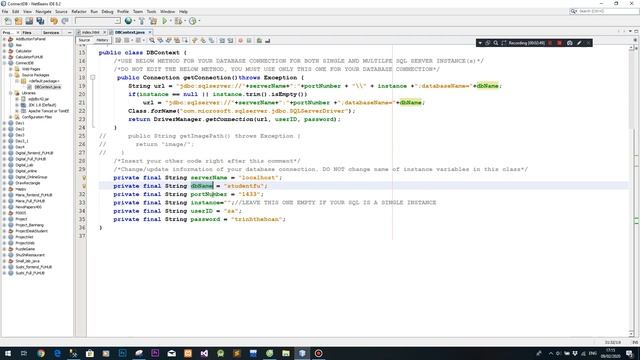Select the PuzzleGame project
The width and height of the screenshot is (640, 360).
click(25, 249)
